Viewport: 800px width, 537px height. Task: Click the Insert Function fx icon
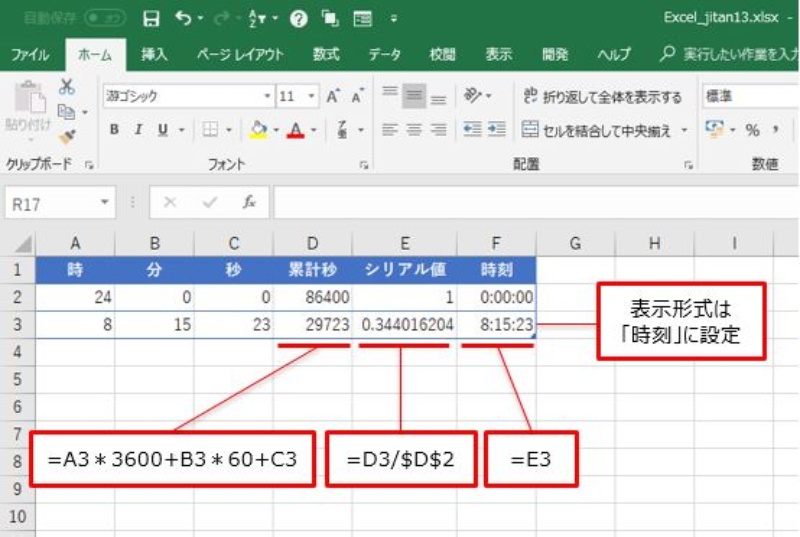tap(249, 202)
